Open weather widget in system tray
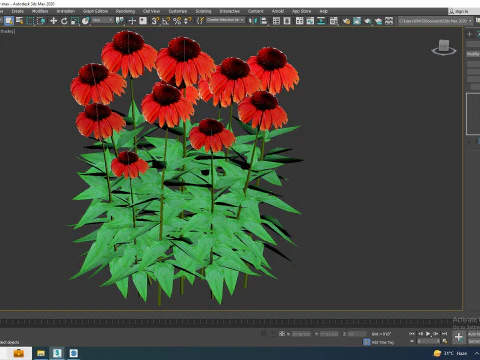Image resolution: width=480 pixels, height=360 pixels. (450, 353)
